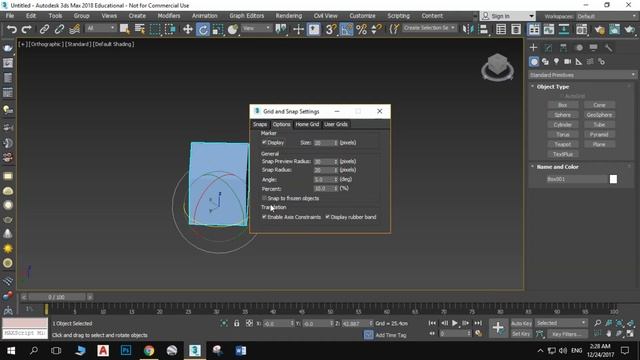Click the Align tool icon
This screenshot has width=640, height=360.
pyautogui.click(x=483, y=29)
